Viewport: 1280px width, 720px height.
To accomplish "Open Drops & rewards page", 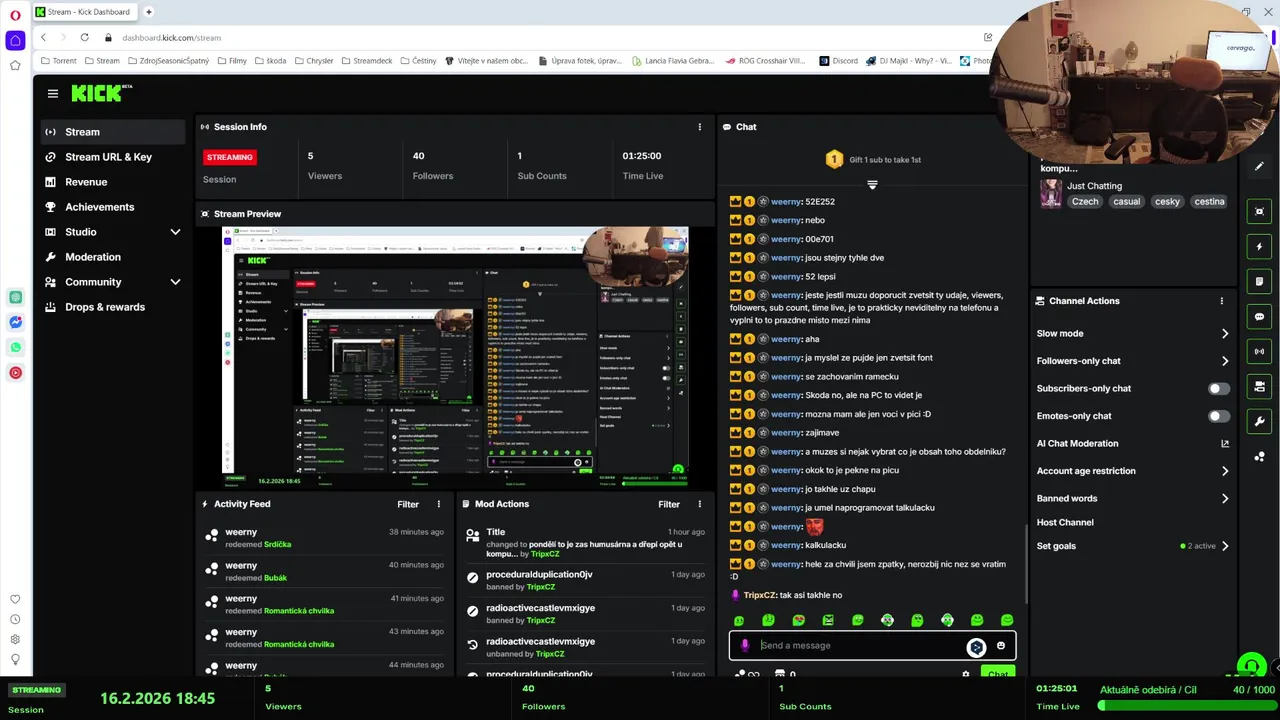I will 113,307.
